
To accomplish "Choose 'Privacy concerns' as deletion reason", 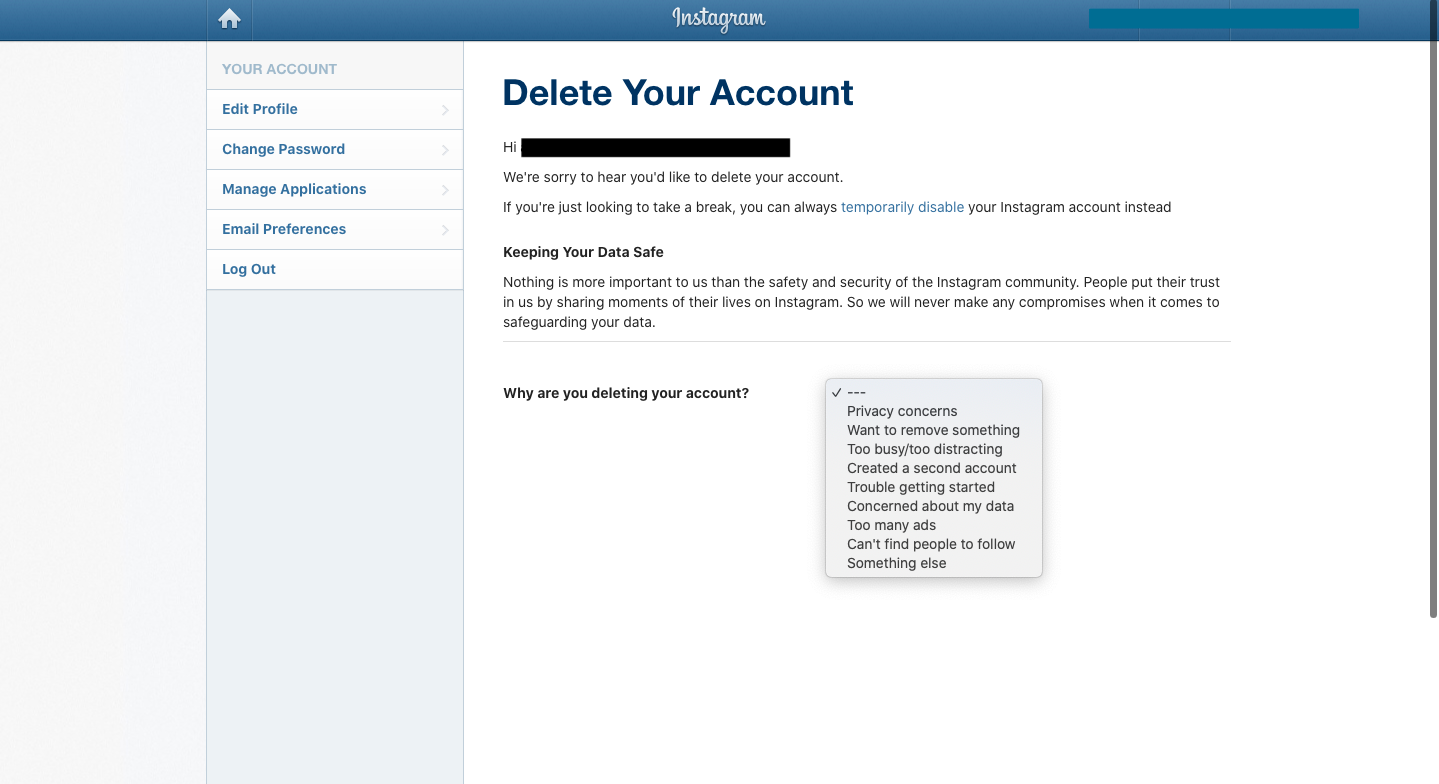I will [934, 411].
